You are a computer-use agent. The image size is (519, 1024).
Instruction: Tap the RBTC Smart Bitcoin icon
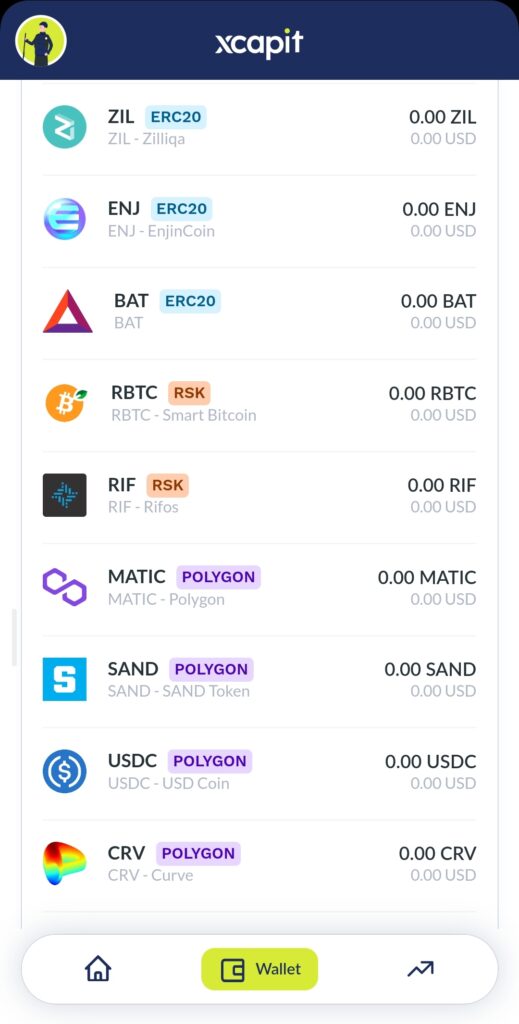tap(65, 403)
